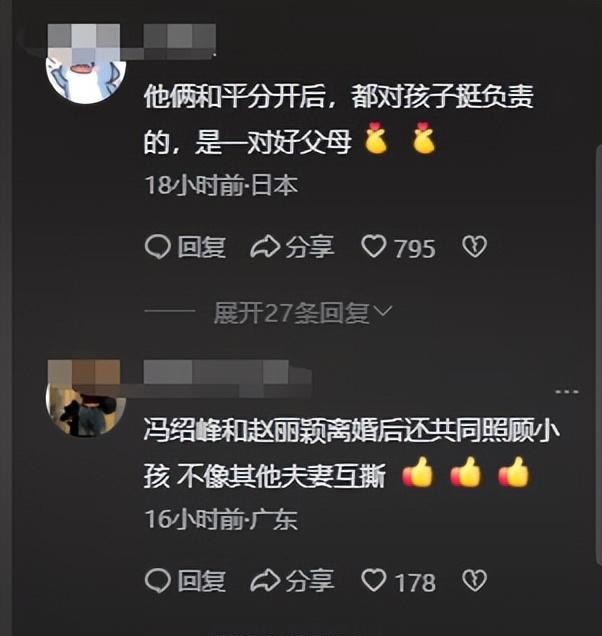Click share arrow icon on first comment
This screenshot has width=602, height=636.
[265, 247]
